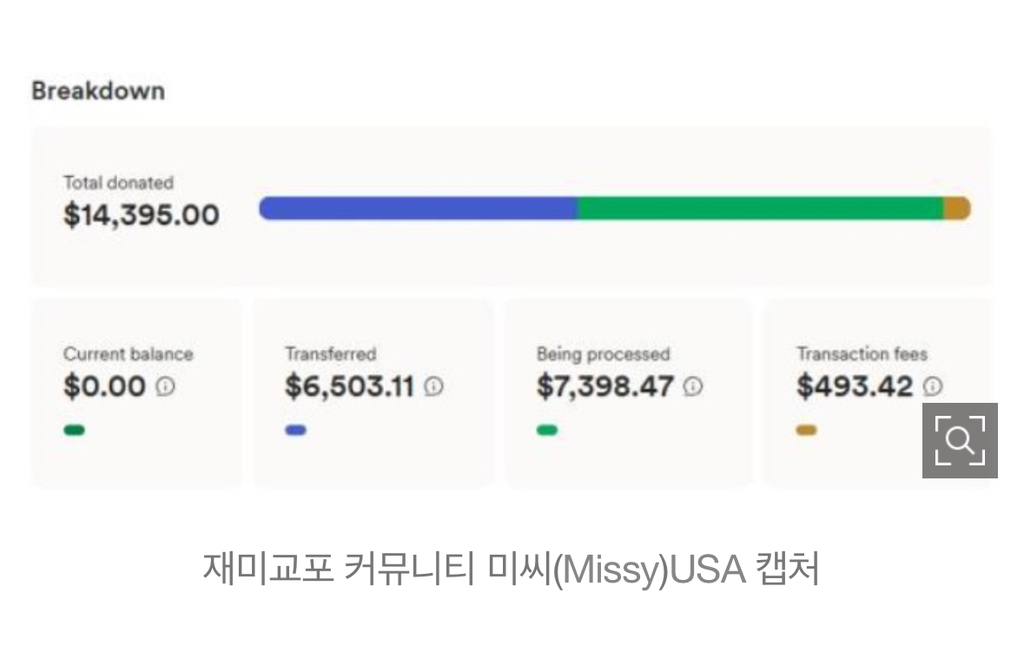Click the Total donated label
The height and width of the screenshot is (652, 1024).
coord(118,183)
